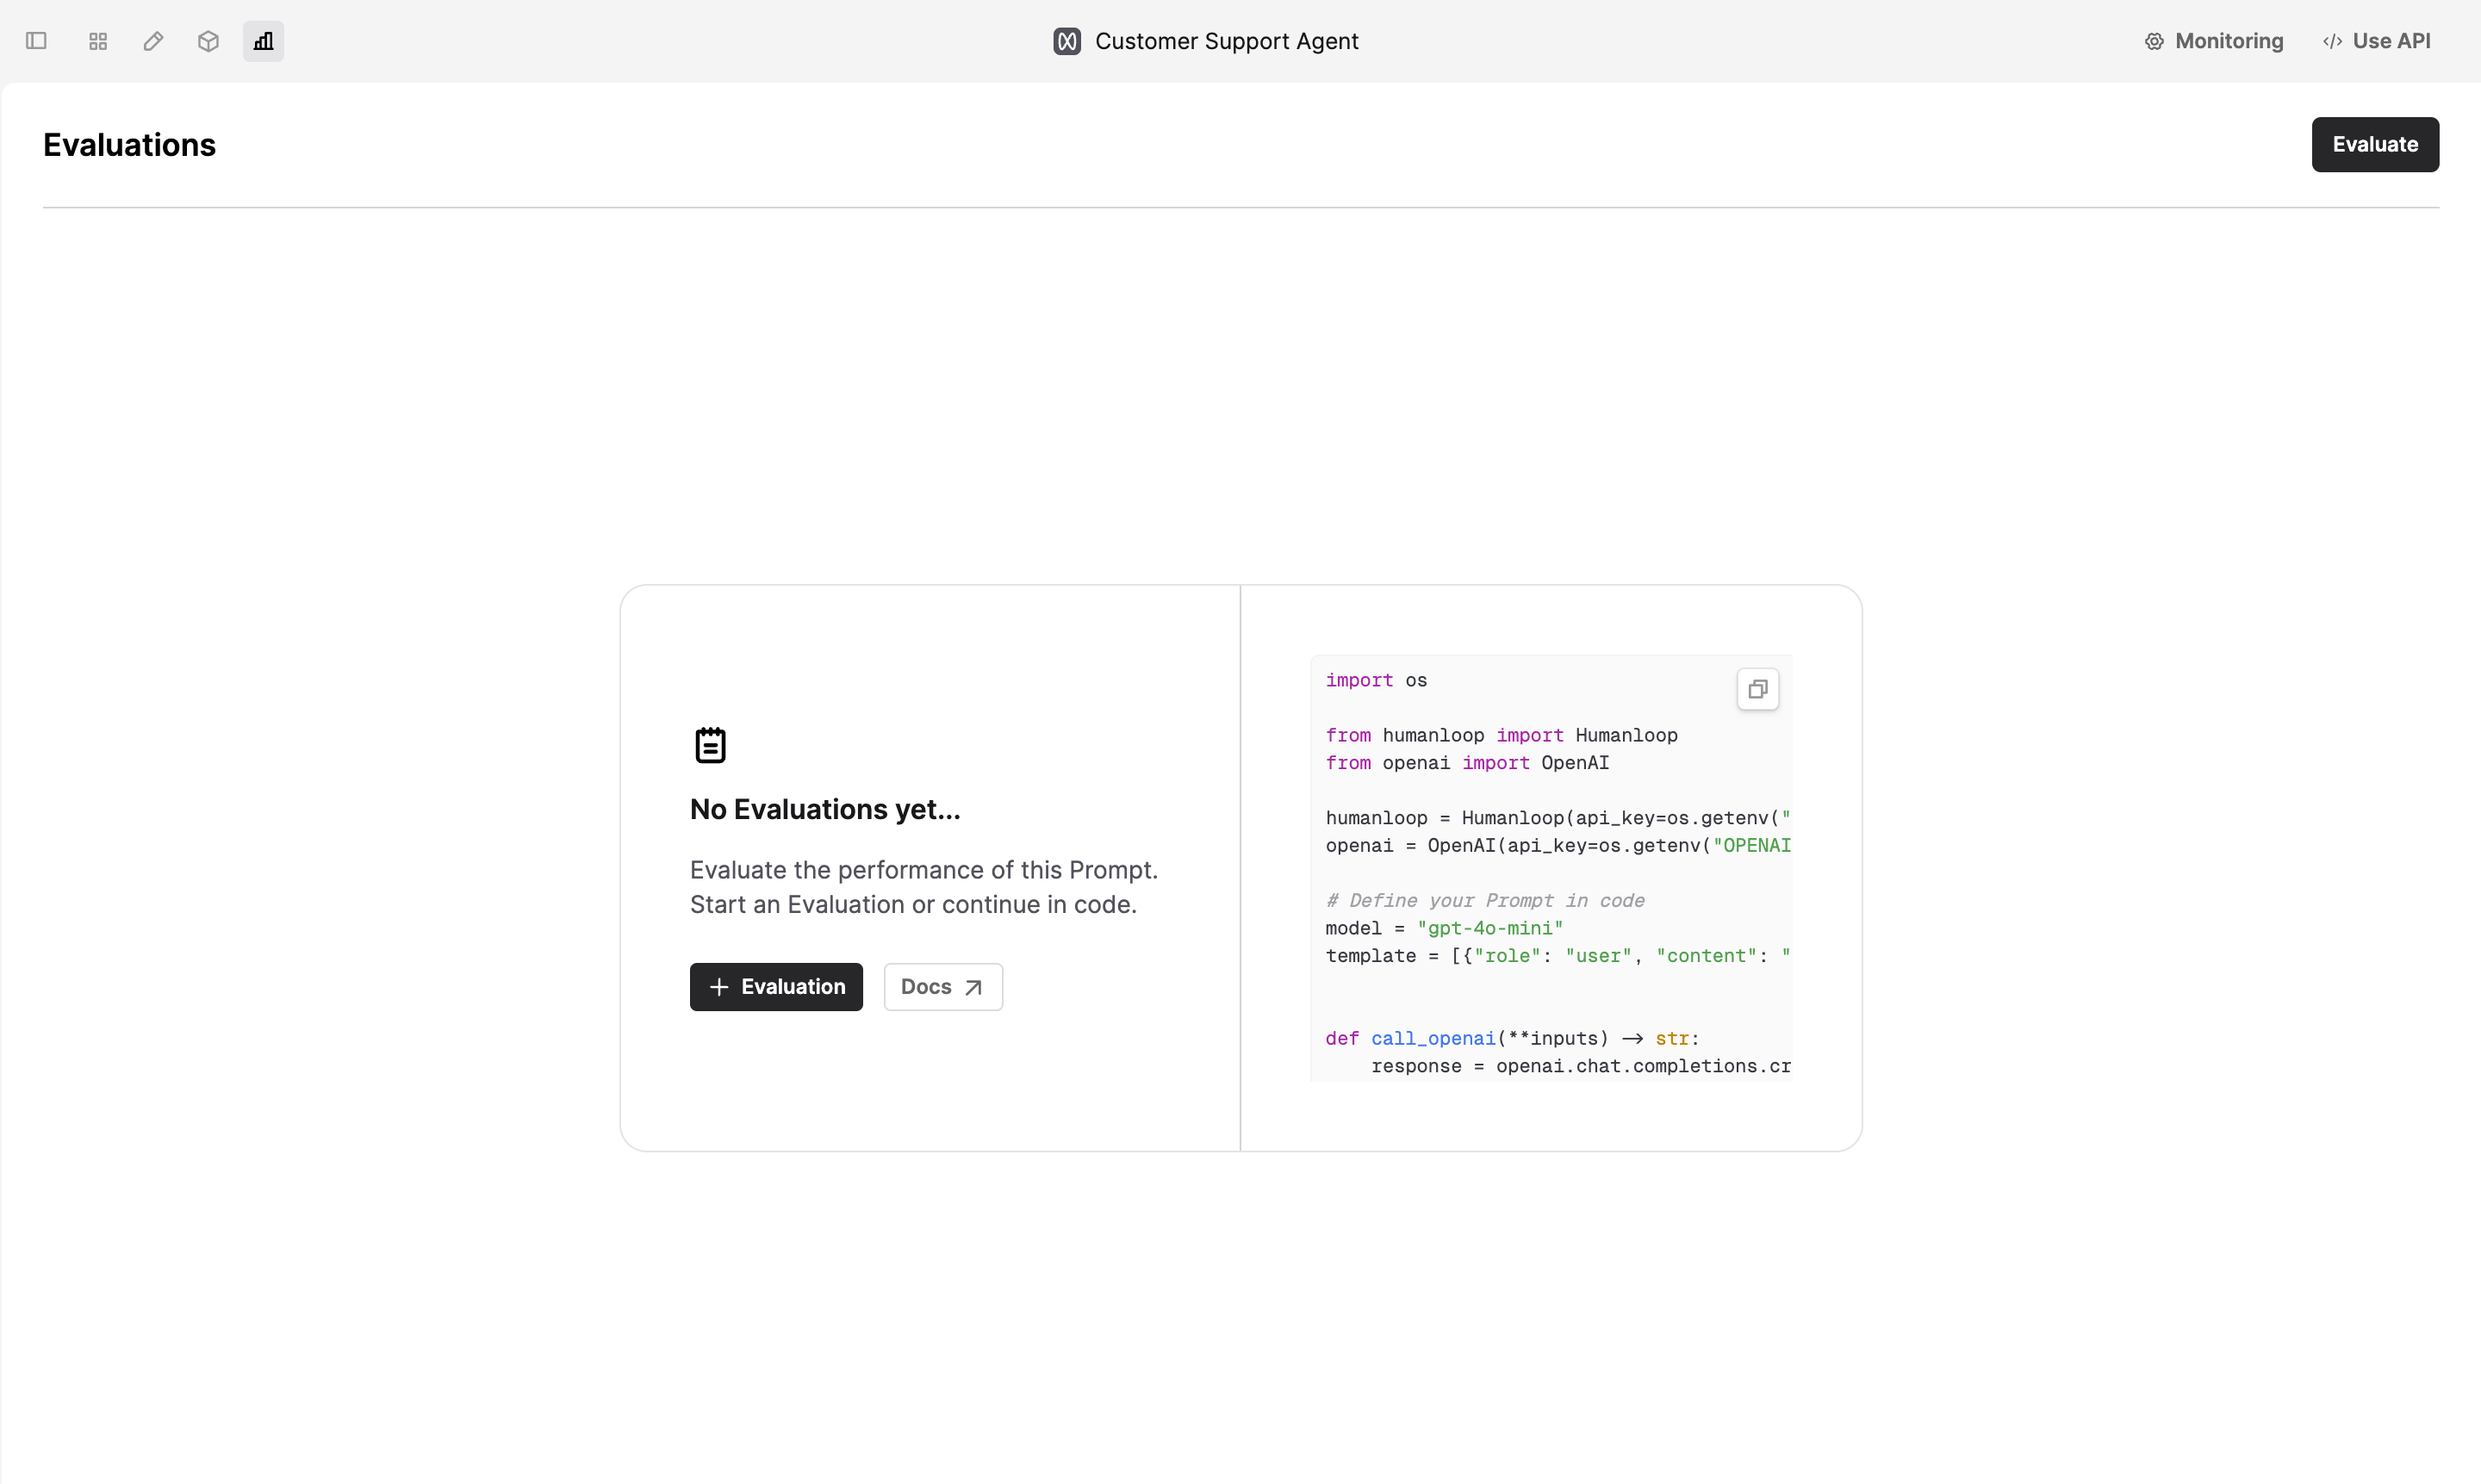Image resolution: width=2481 pixels, height=1484 pixels.
Task: Open the cube-shaped icon in the top toolbar
Action: pyautogui.click(x=208, y=41)
